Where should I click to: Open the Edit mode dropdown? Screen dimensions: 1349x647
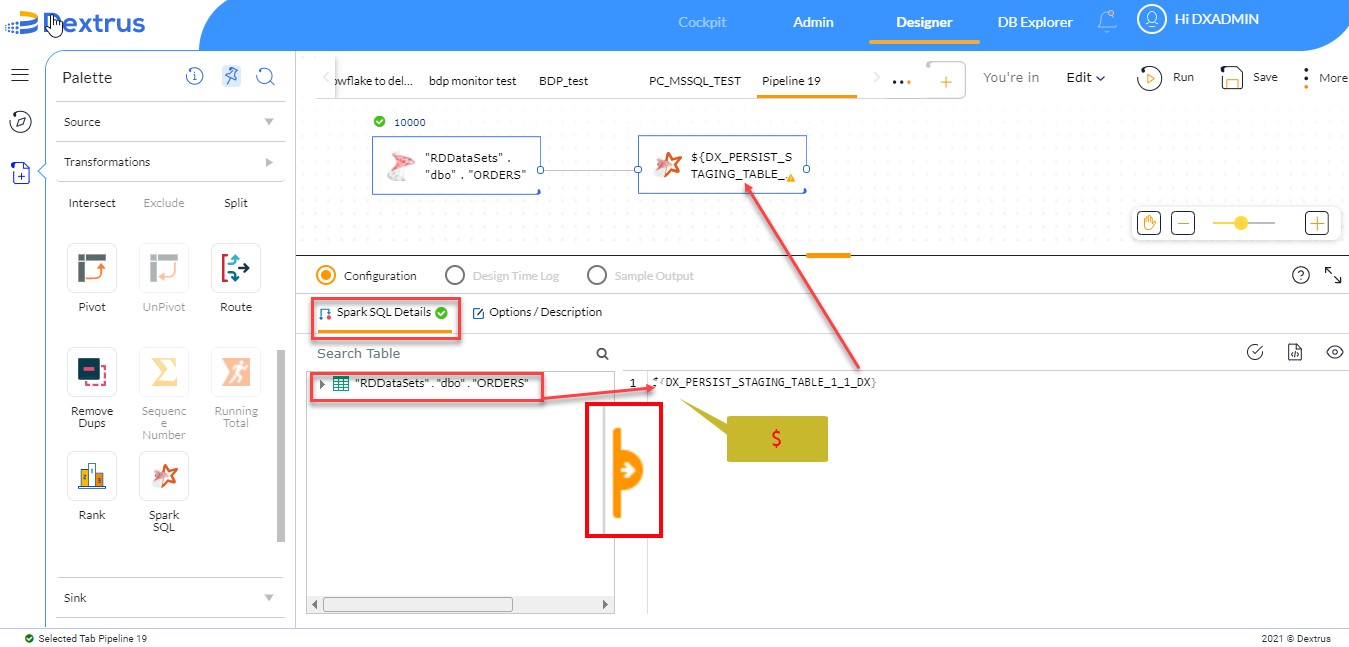[x=1086, y=78]
